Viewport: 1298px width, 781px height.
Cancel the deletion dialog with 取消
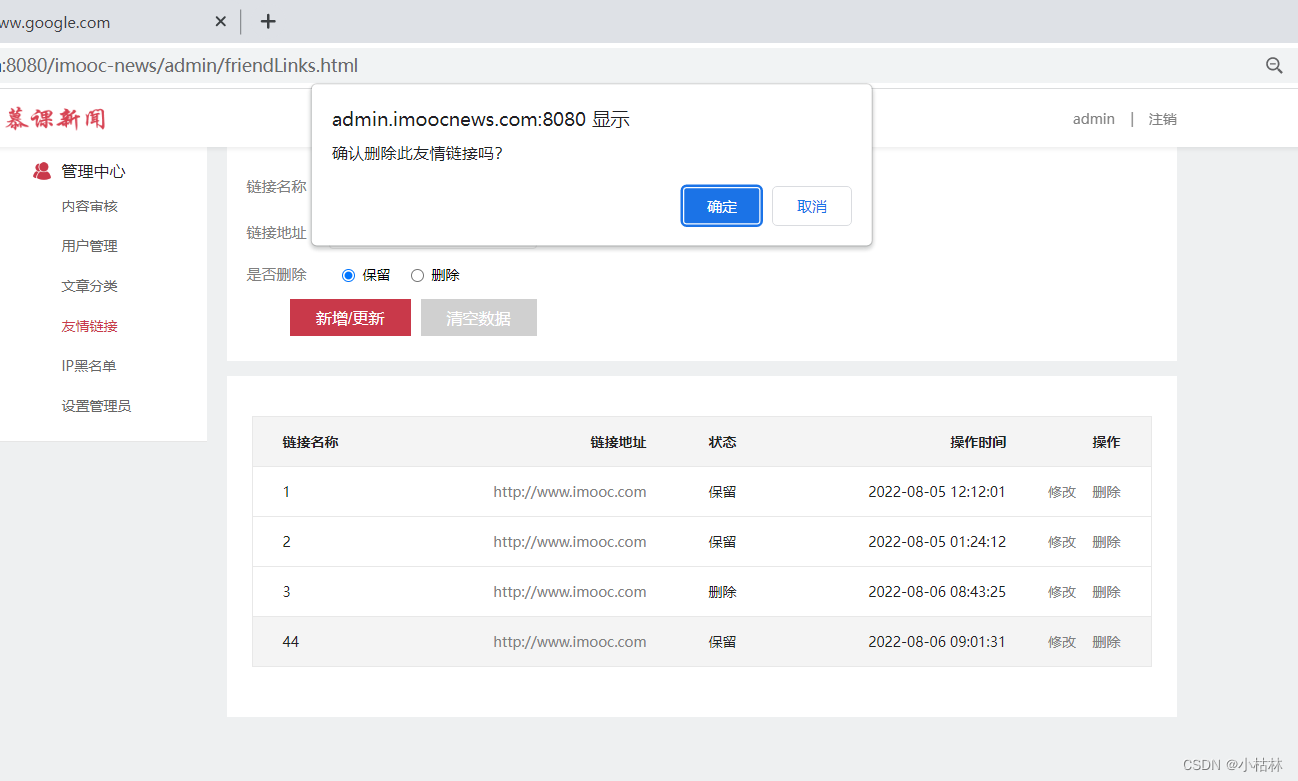tap(811, 206)
